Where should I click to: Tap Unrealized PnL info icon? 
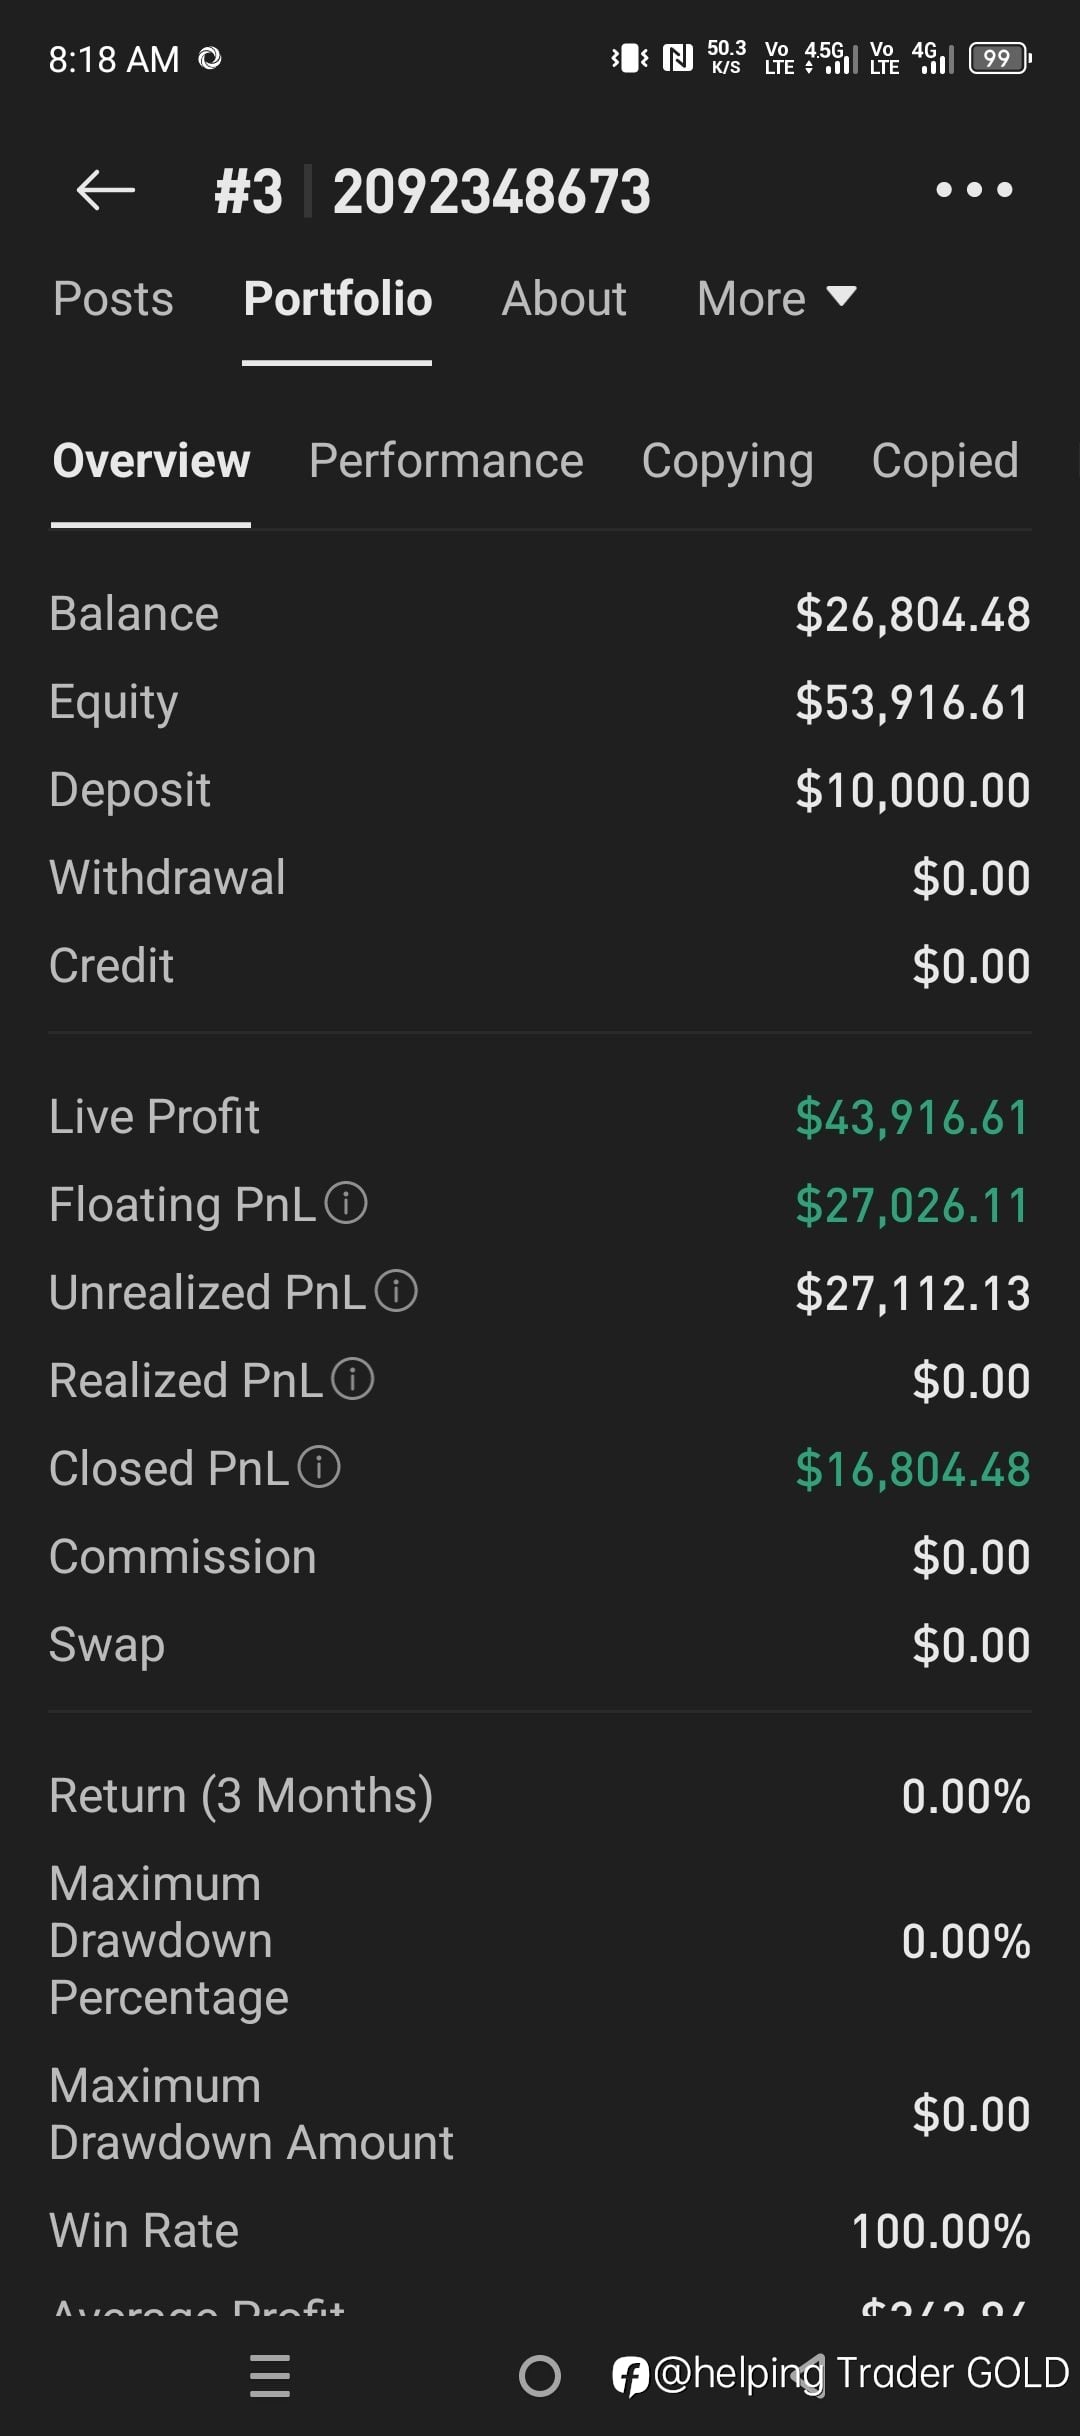coord(396,1291)
